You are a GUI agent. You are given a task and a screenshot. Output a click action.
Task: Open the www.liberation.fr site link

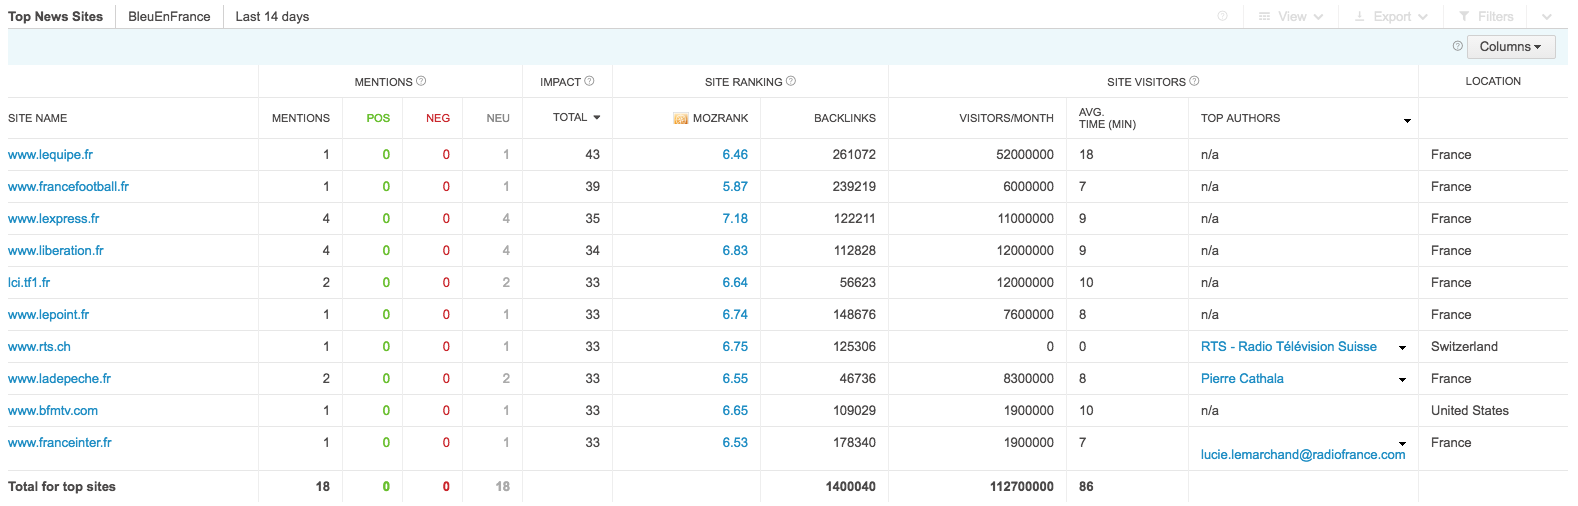coord(56,250)
